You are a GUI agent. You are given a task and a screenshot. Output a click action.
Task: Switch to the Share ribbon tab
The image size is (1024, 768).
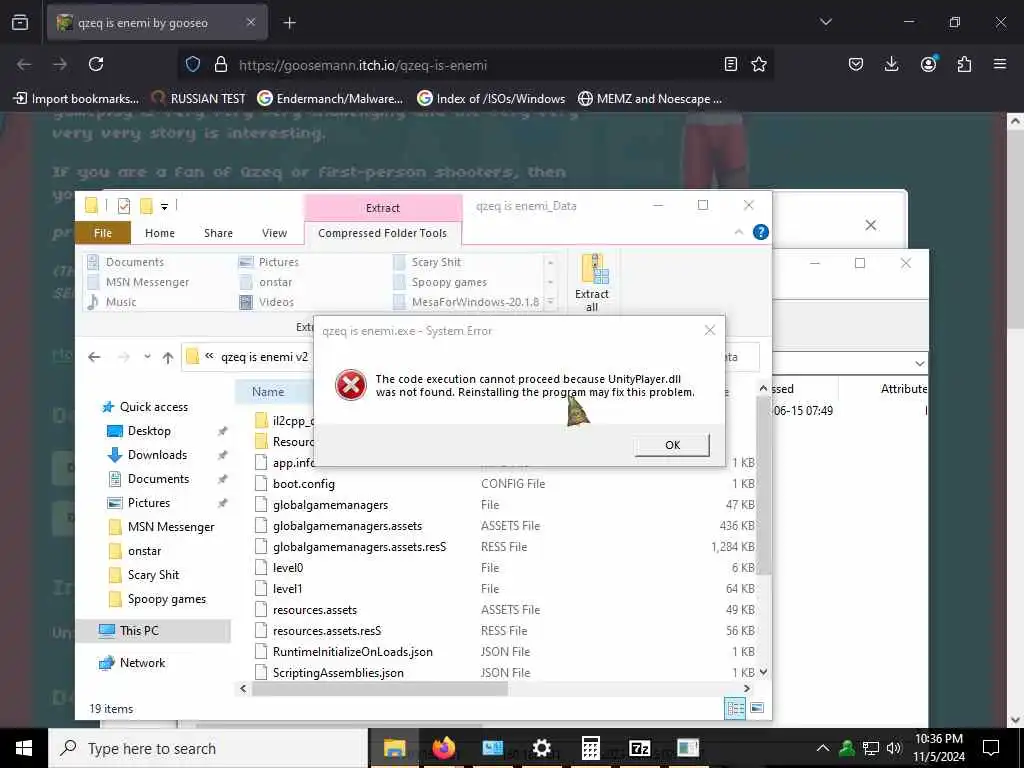218,233
